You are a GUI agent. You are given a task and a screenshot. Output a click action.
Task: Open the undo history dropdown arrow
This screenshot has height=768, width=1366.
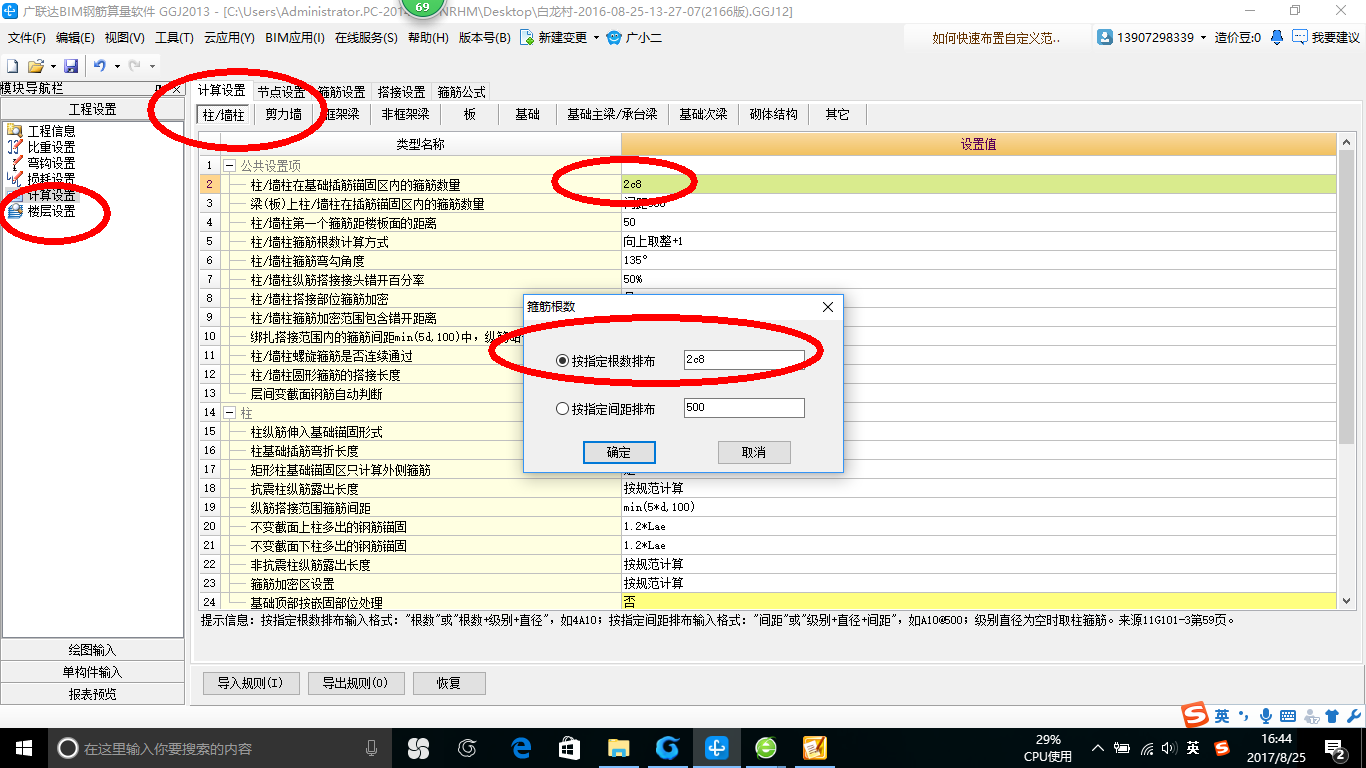click(116, 66)
